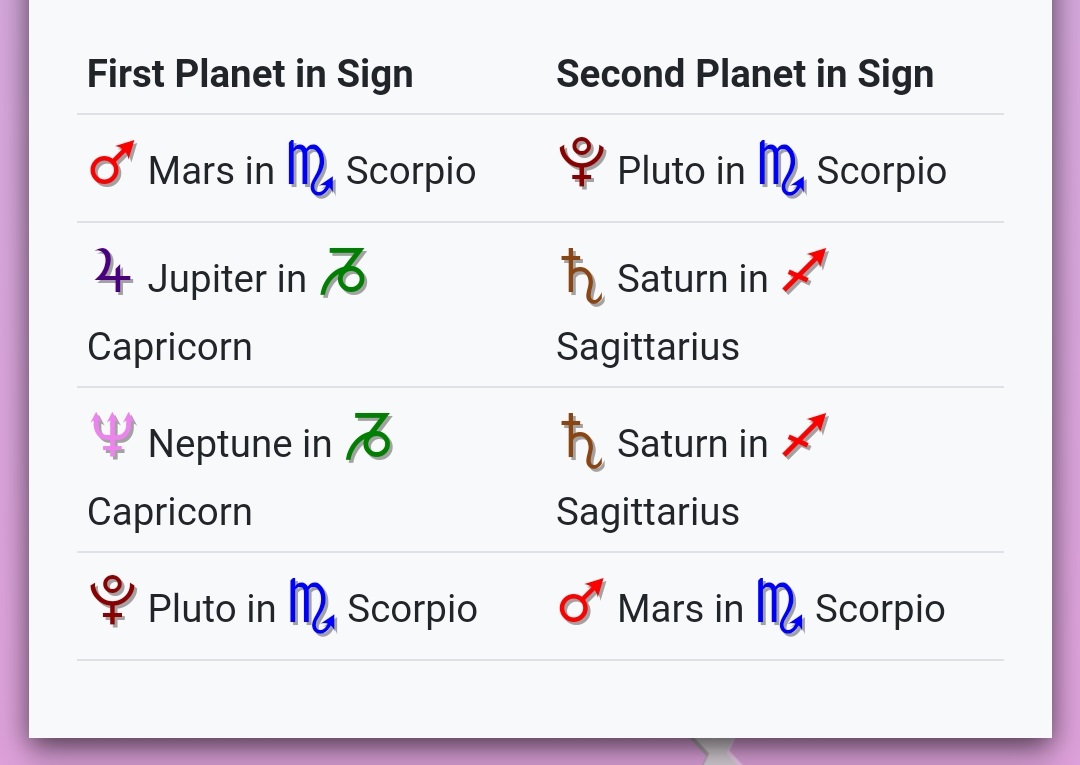Click 'Sagittarius' text under the first Saturn entry
This screenshot has height=765, width=1080.
pos(648,347)
